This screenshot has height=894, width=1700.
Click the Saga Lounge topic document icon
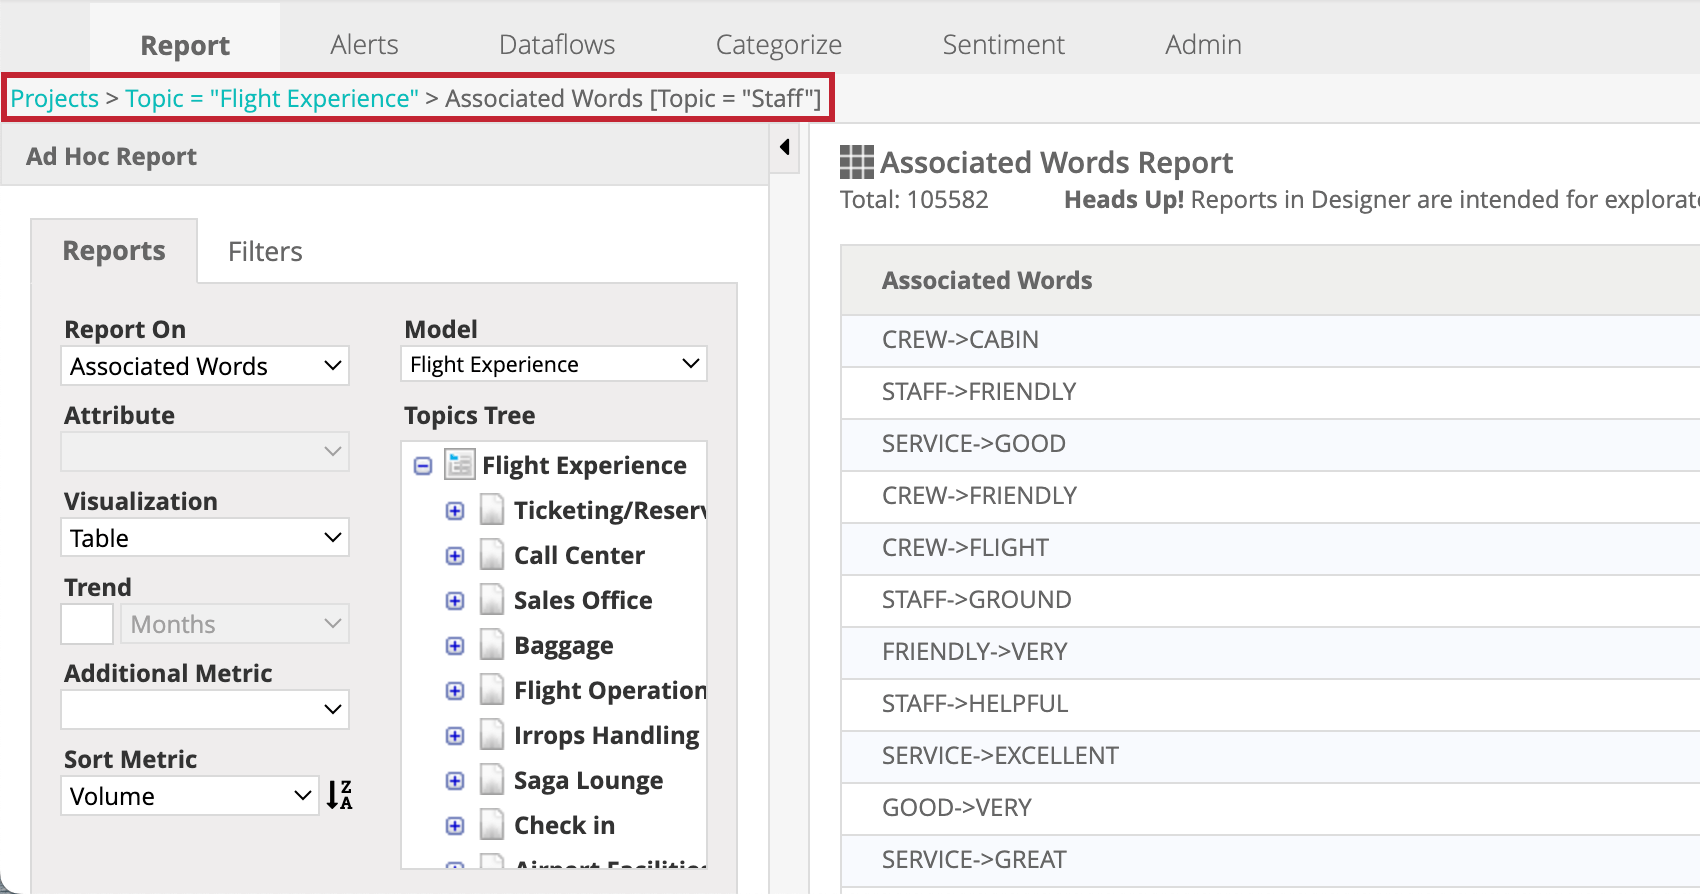point(491,780)
